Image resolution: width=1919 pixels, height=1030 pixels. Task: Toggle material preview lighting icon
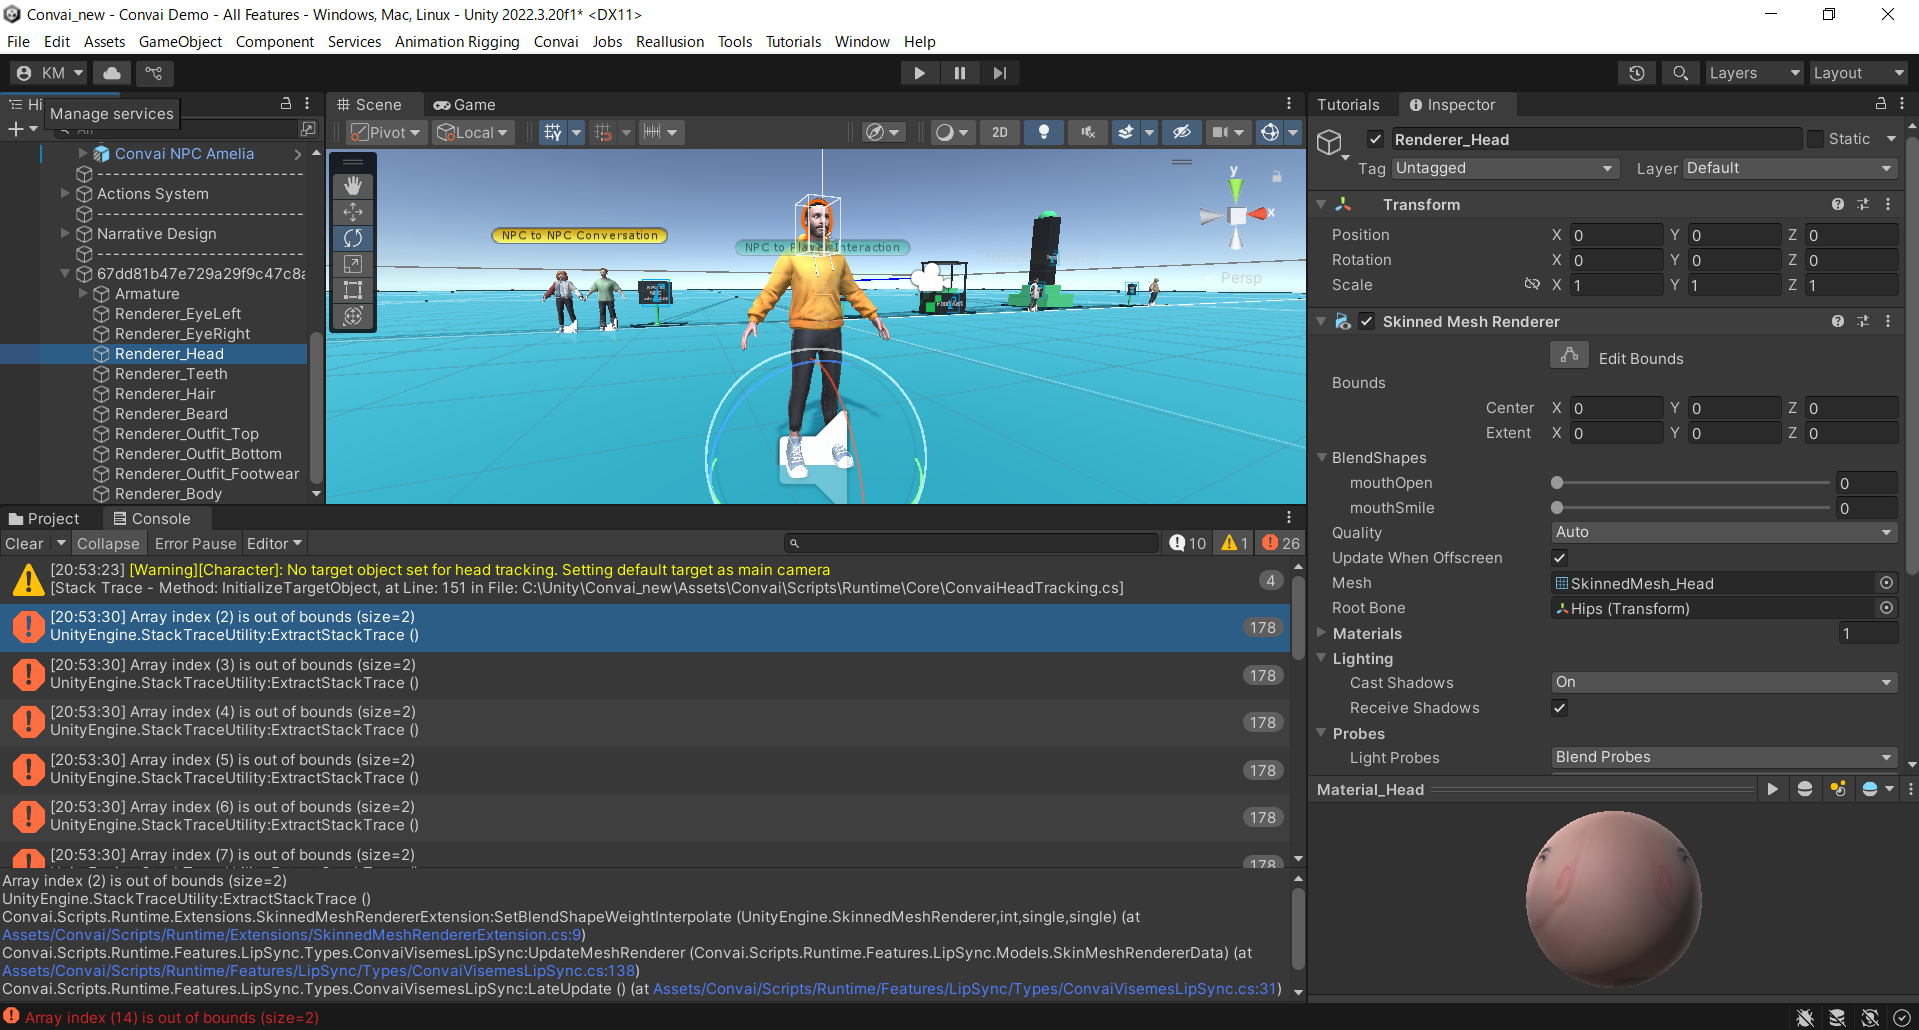point(1838,789)
